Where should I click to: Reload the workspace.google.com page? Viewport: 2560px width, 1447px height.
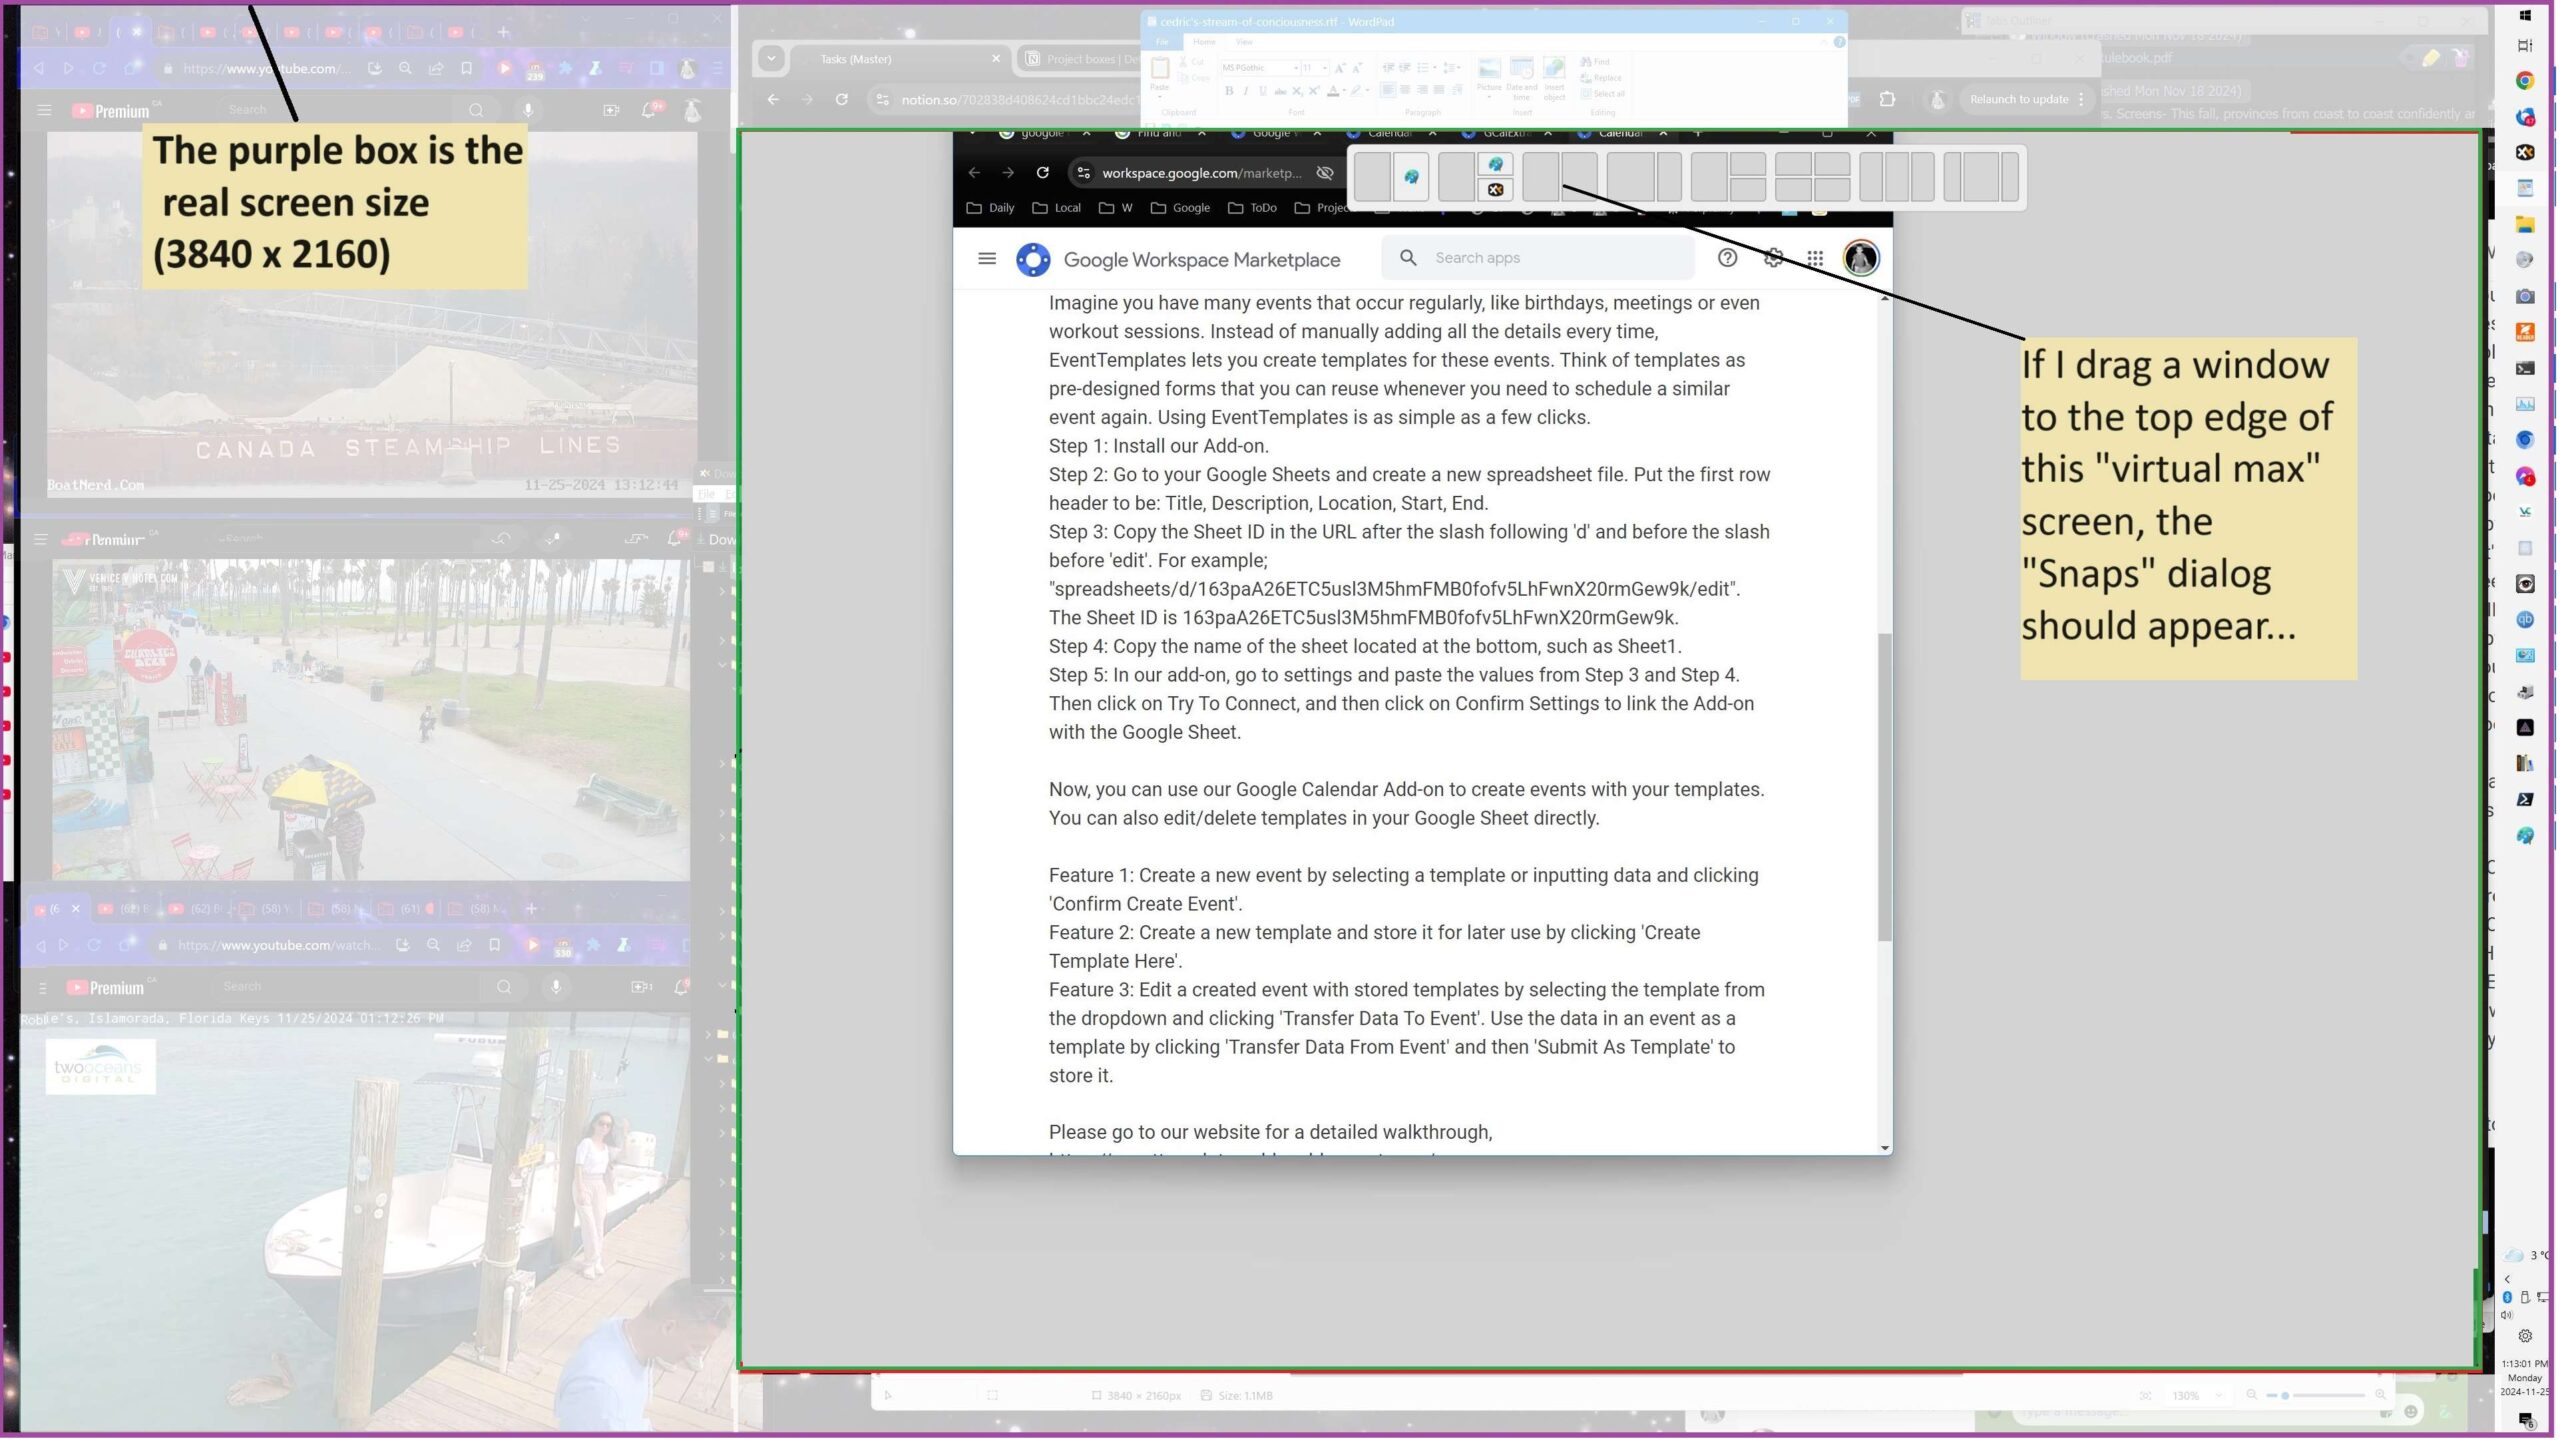1042,173
